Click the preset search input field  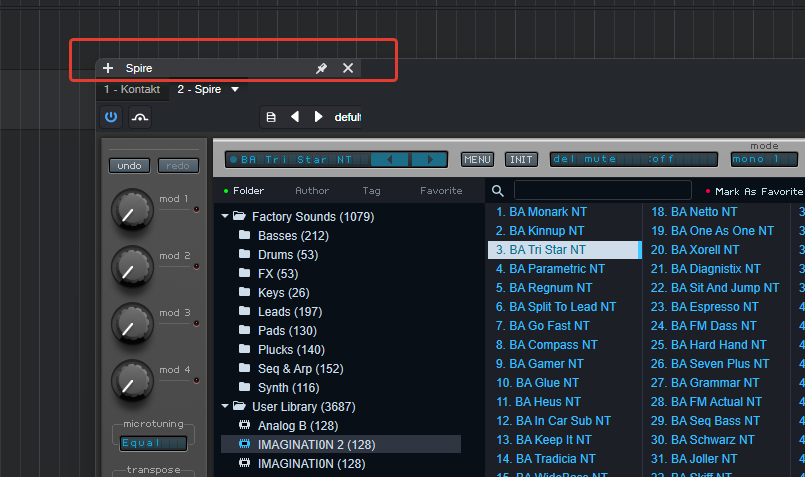[x=603, y=190]
